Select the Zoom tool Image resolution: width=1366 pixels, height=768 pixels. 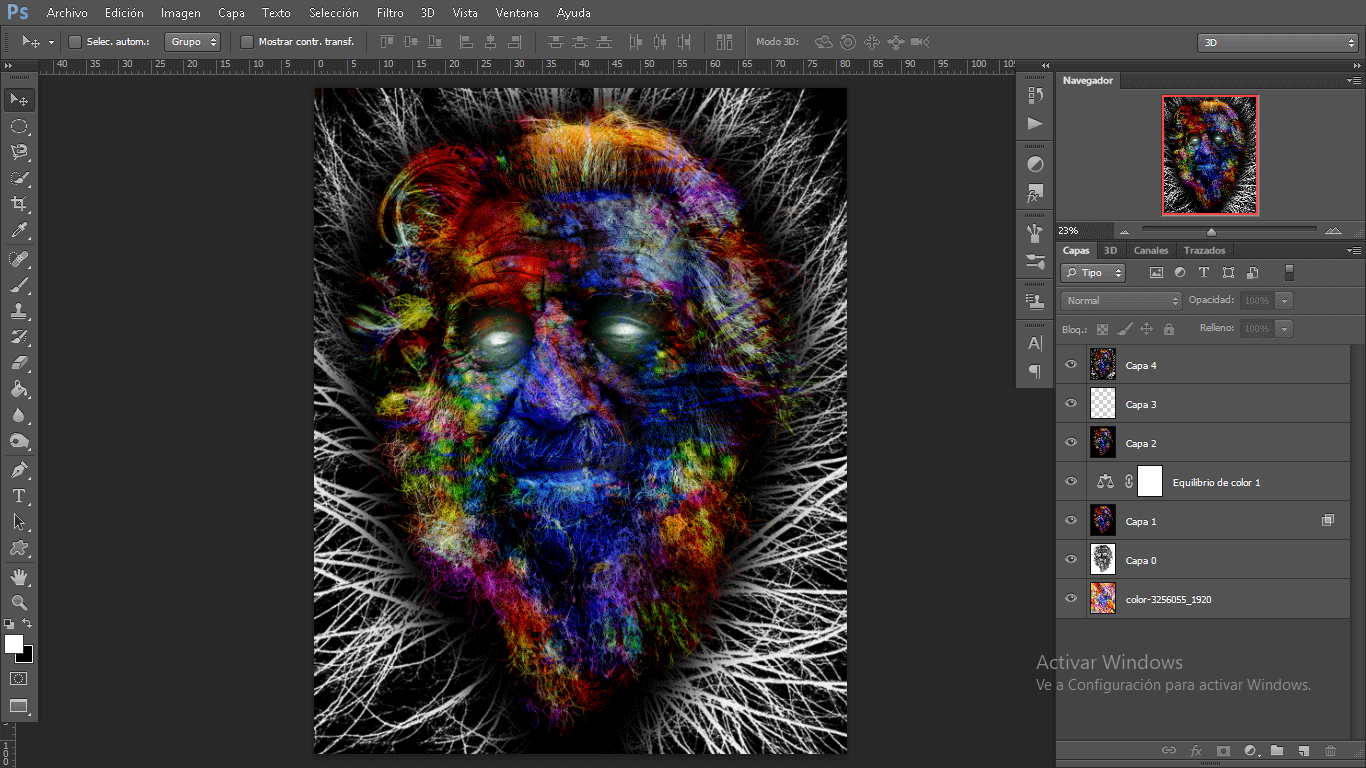19,602
